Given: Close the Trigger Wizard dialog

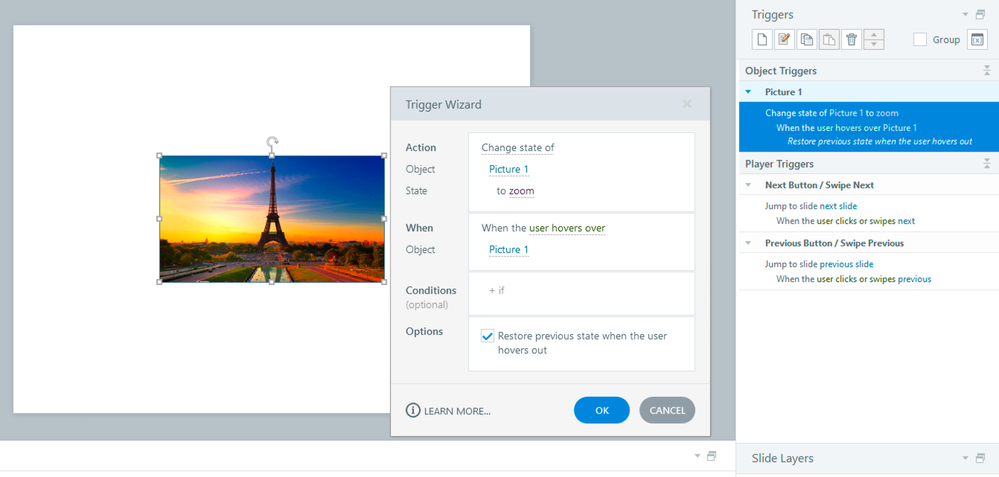Looking at the screenshot, I should pyautogui.click(x=687, y=104).
